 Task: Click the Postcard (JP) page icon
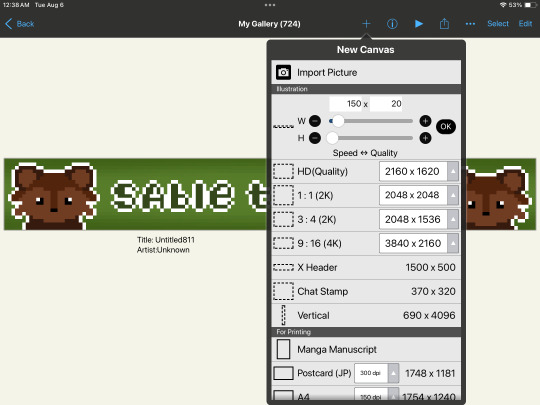pos(283,373)
